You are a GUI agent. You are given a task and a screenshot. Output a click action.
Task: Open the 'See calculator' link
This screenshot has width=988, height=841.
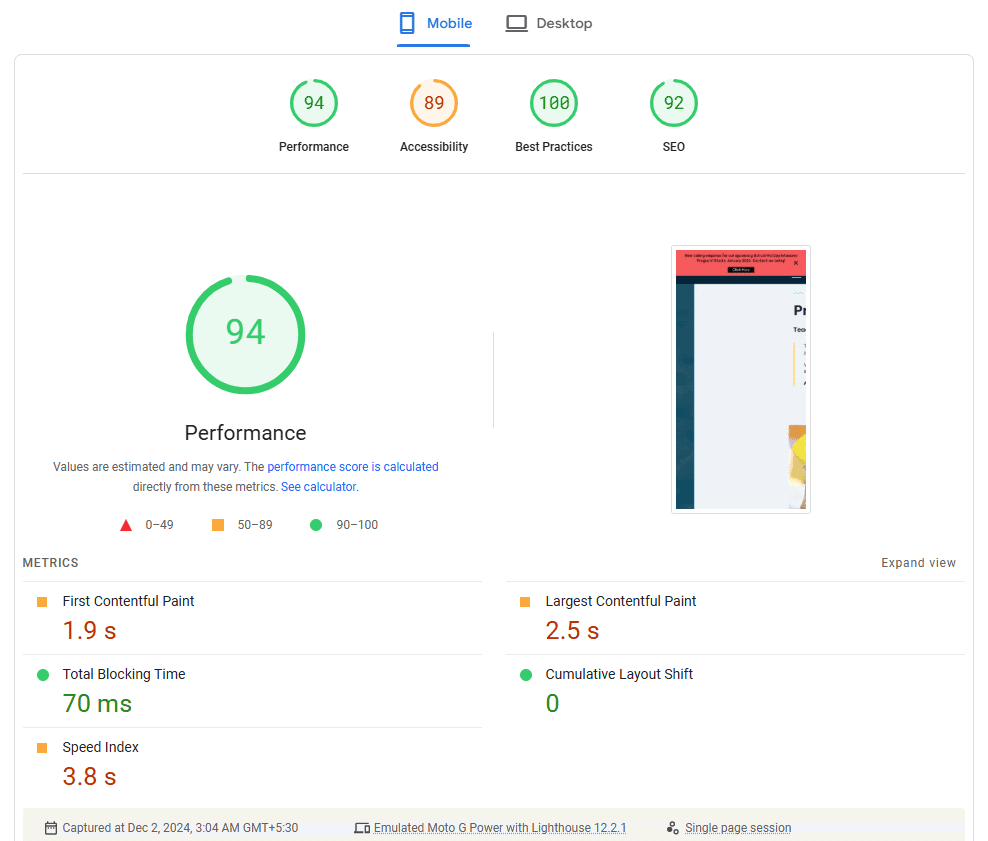(x=318, y=487)
